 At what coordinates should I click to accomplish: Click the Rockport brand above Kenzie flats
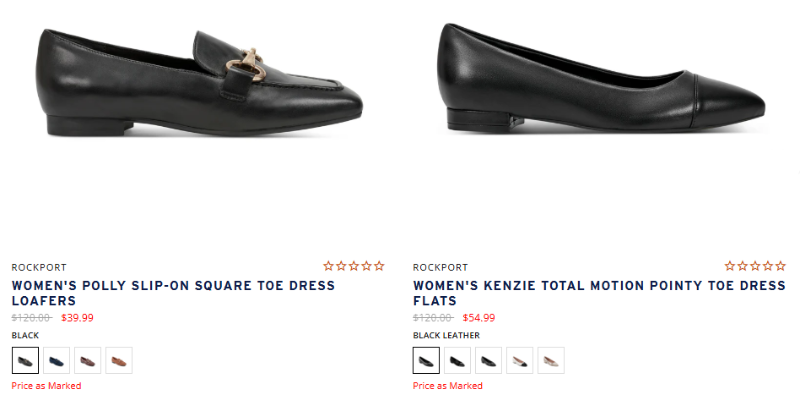pos(440,267)
